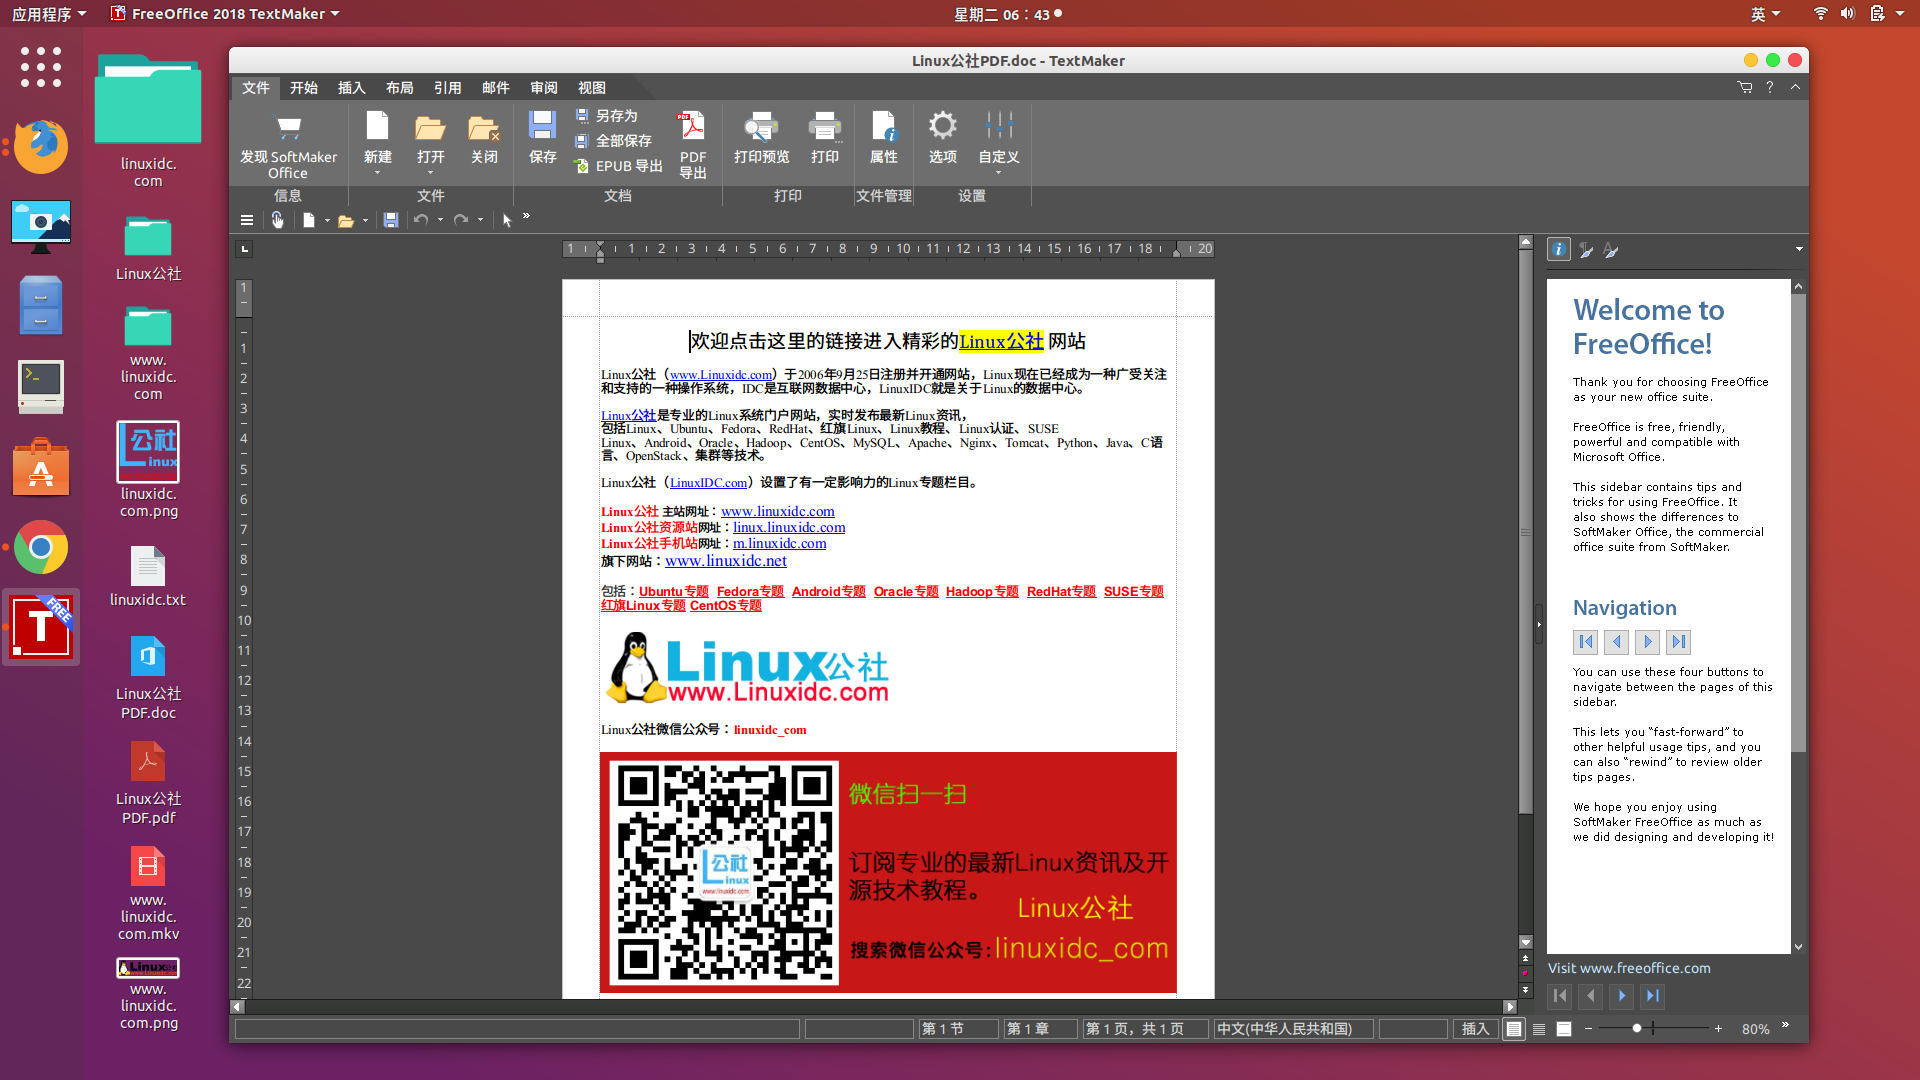The width and height of the screenshot is (1920, 1080).
Task: Click the redo arrow in quick access toolbar
Action: point(461,220)
